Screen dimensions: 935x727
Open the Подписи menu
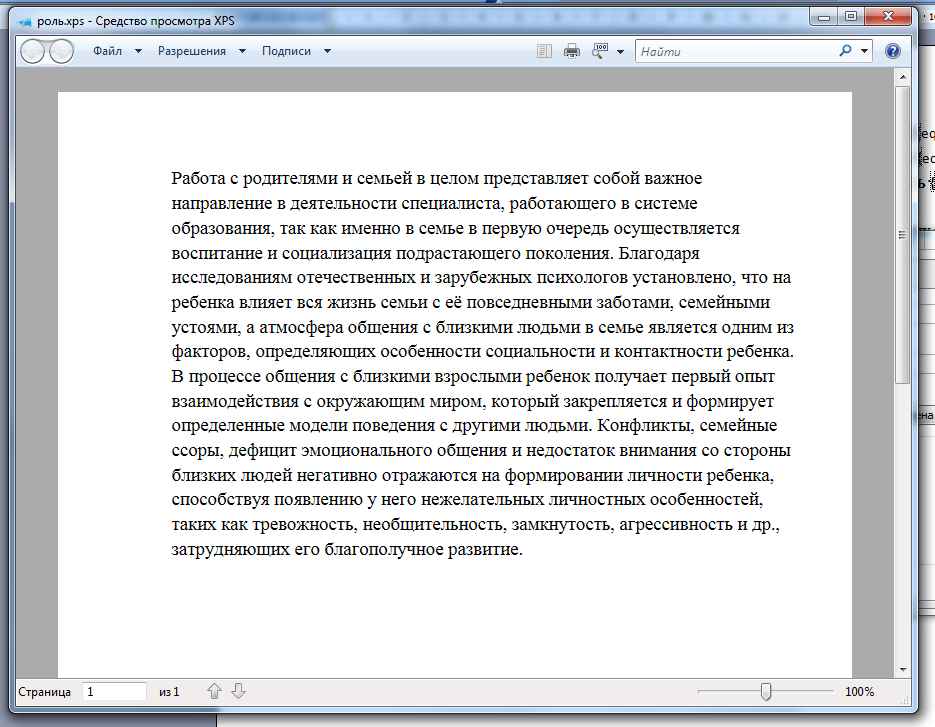pyautogui.click(x=286, y=51)
